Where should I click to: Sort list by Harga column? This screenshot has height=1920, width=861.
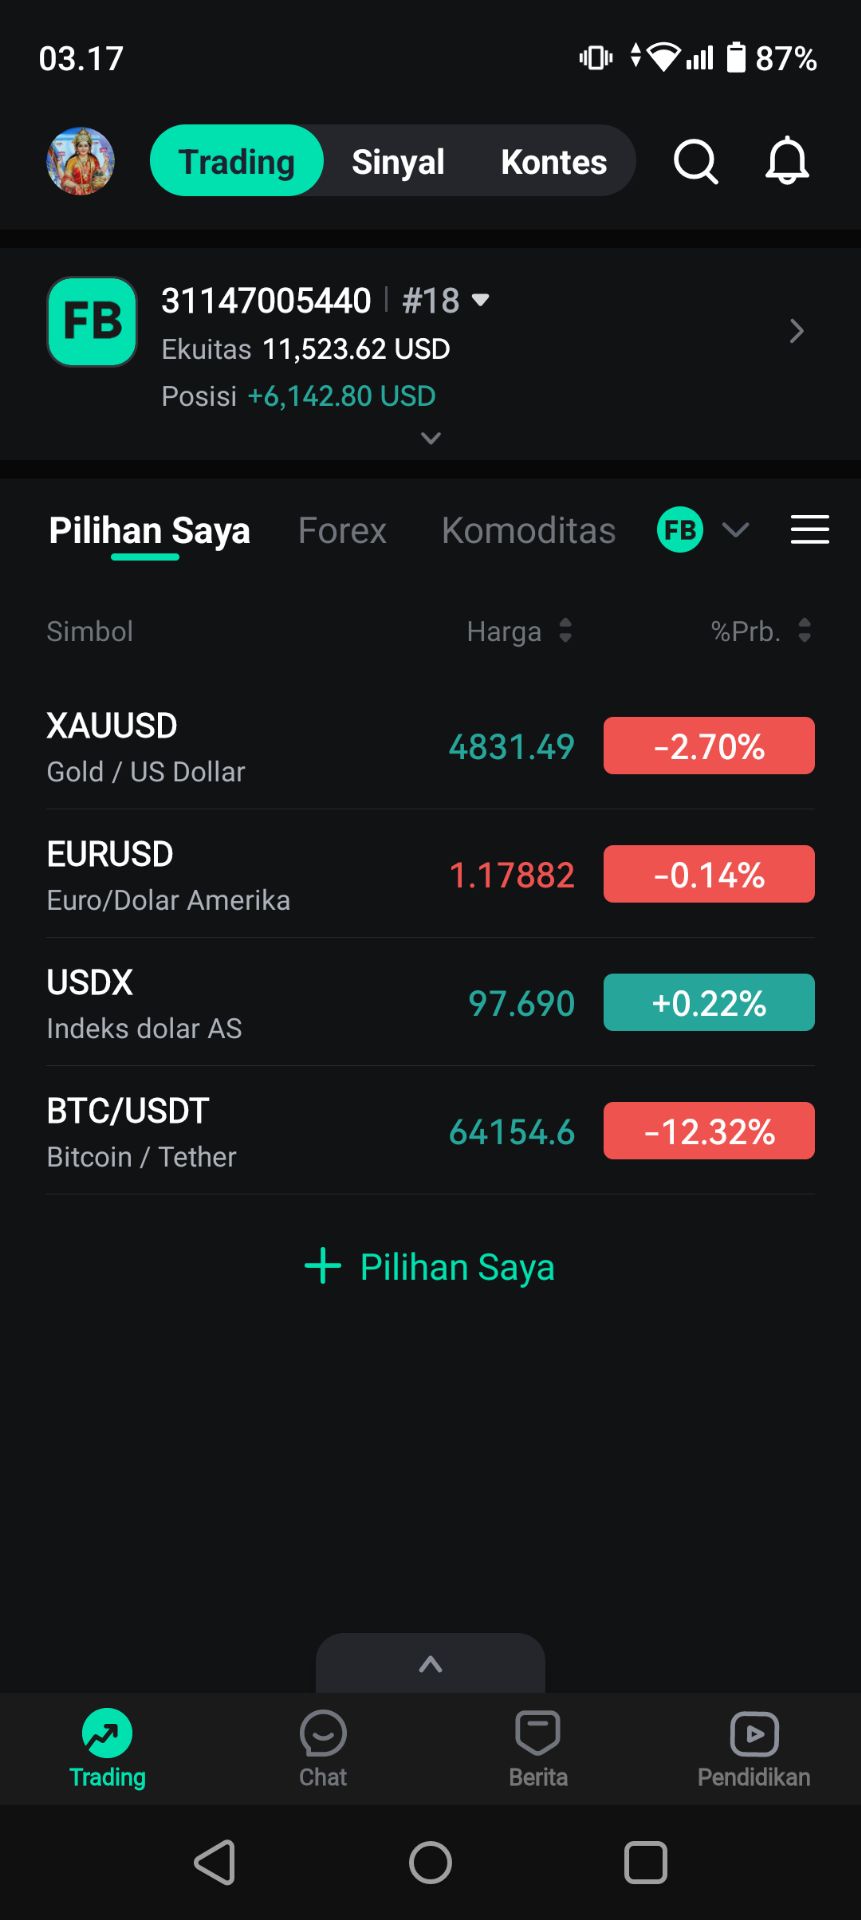(x=519, y=631)
